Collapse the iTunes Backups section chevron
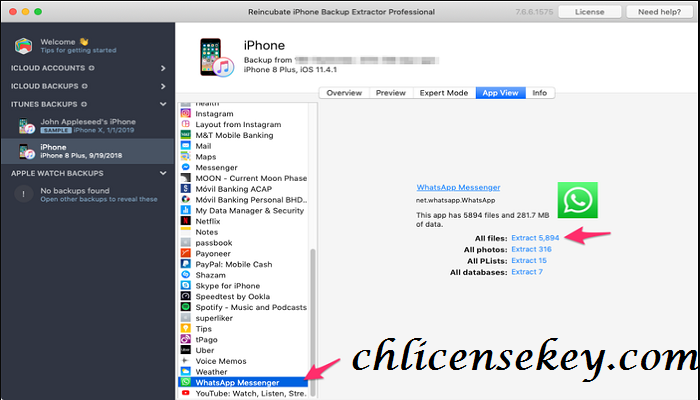The width and height of the screenshot is (700, 400). click(163, 104)
